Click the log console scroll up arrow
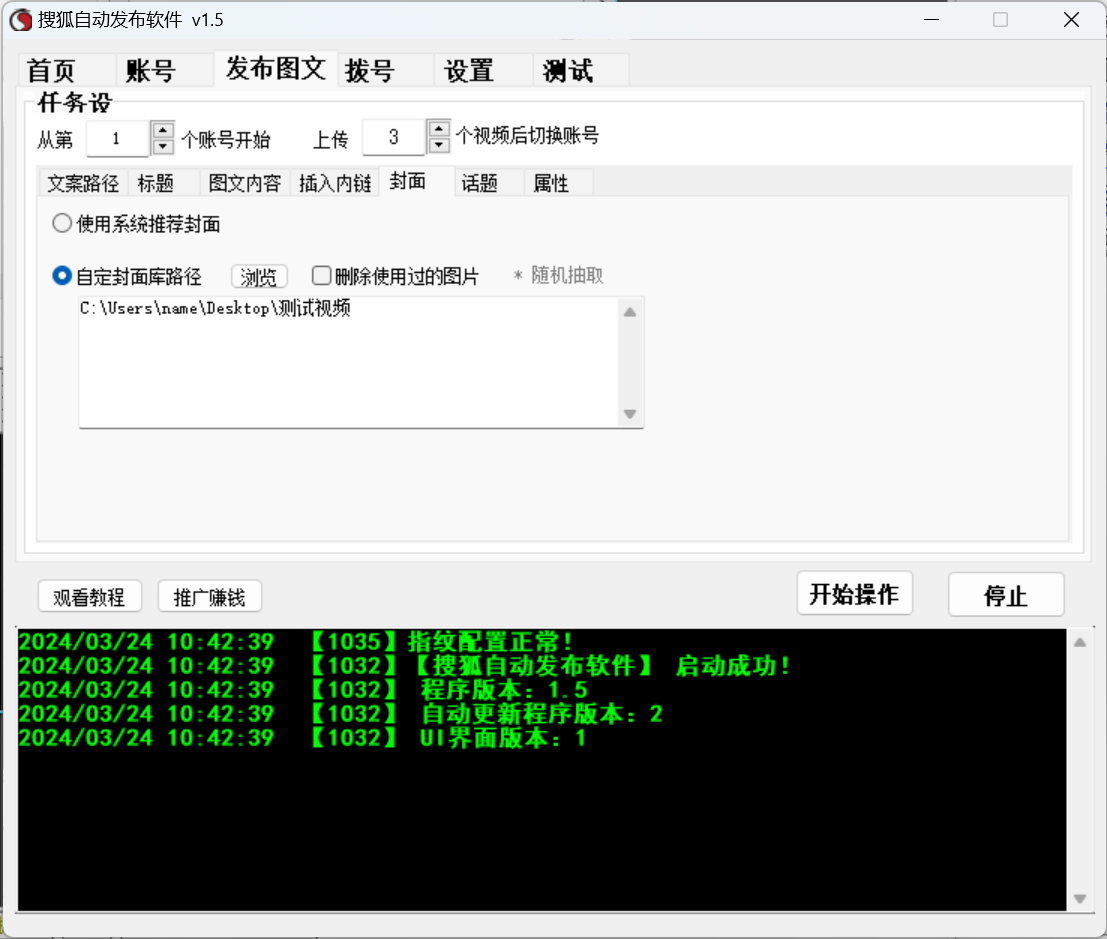 pyautogui.click(x=1080, y=642)
